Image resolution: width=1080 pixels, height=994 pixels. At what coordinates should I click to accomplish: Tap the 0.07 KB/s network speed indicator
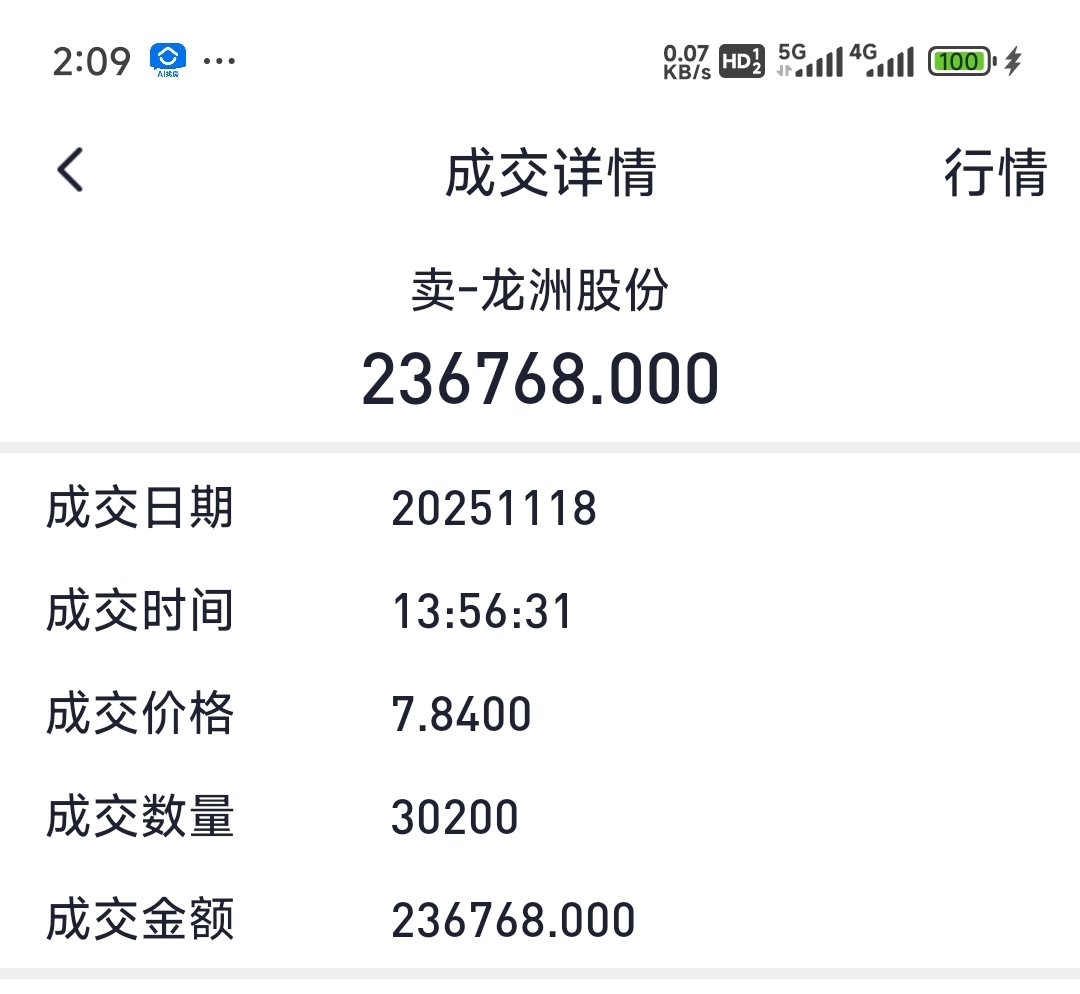click(x=687, y=62)
